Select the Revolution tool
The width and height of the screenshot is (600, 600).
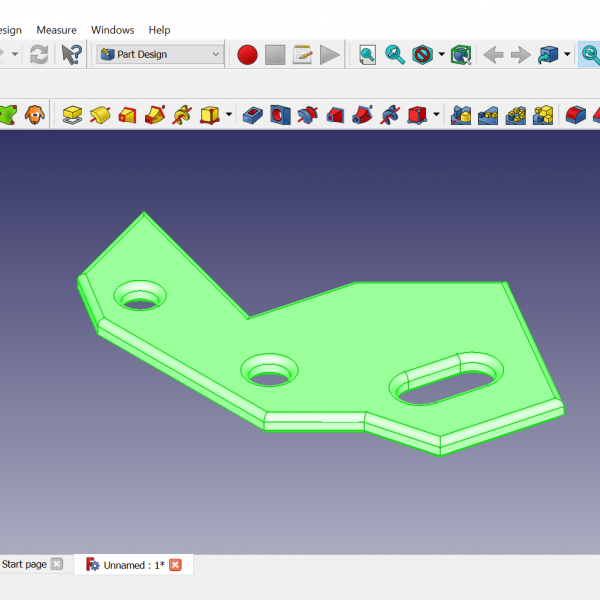[x=100, y=115]
